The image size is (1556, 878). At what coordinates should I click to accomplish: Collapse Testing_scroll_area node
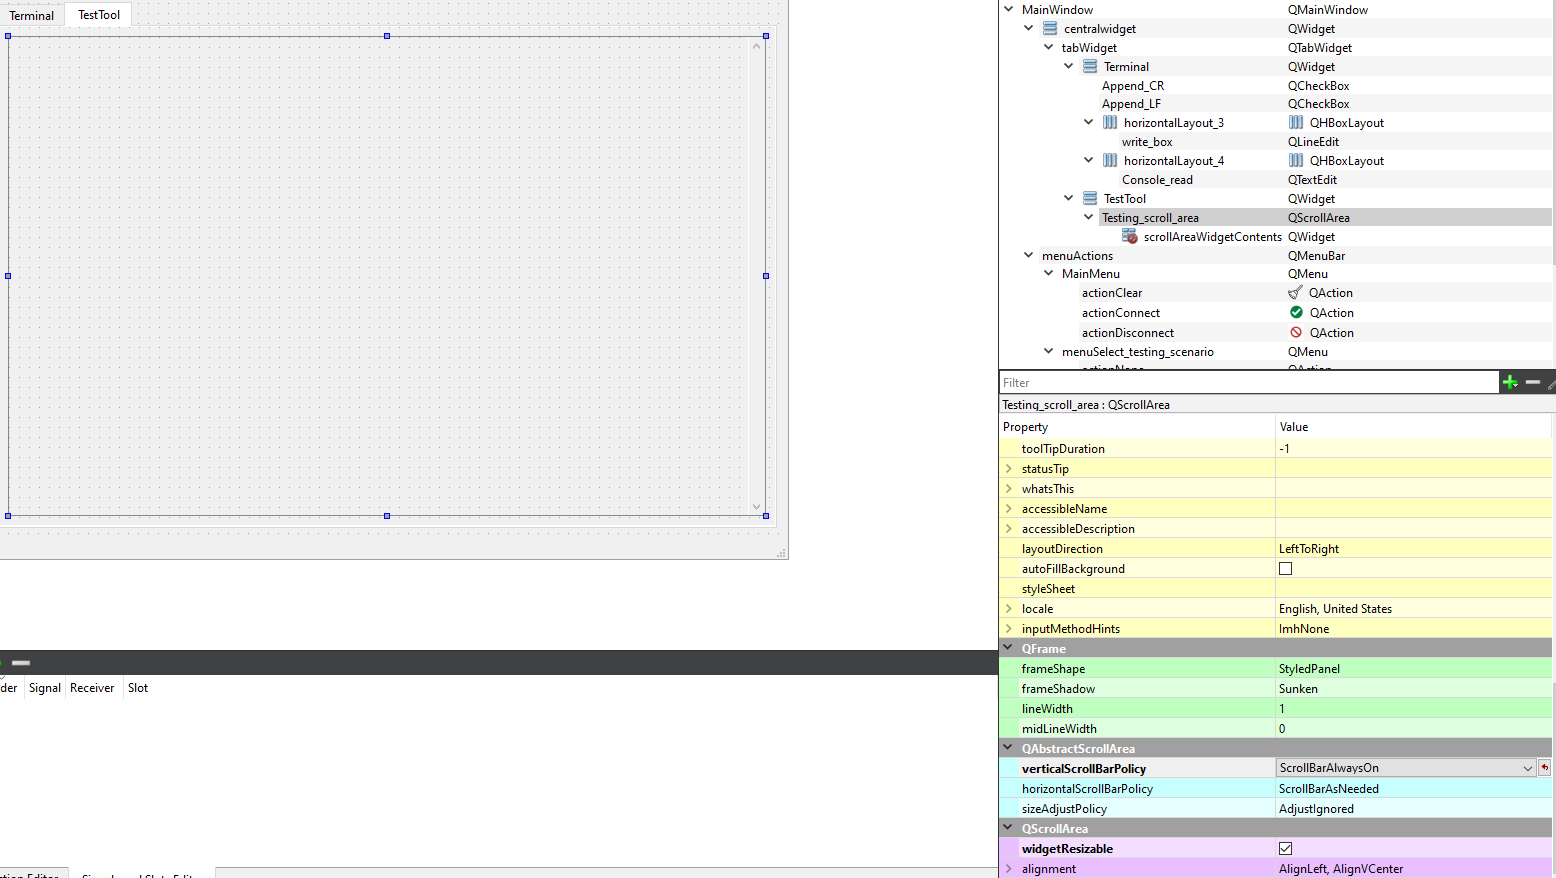pos(1089,217)
